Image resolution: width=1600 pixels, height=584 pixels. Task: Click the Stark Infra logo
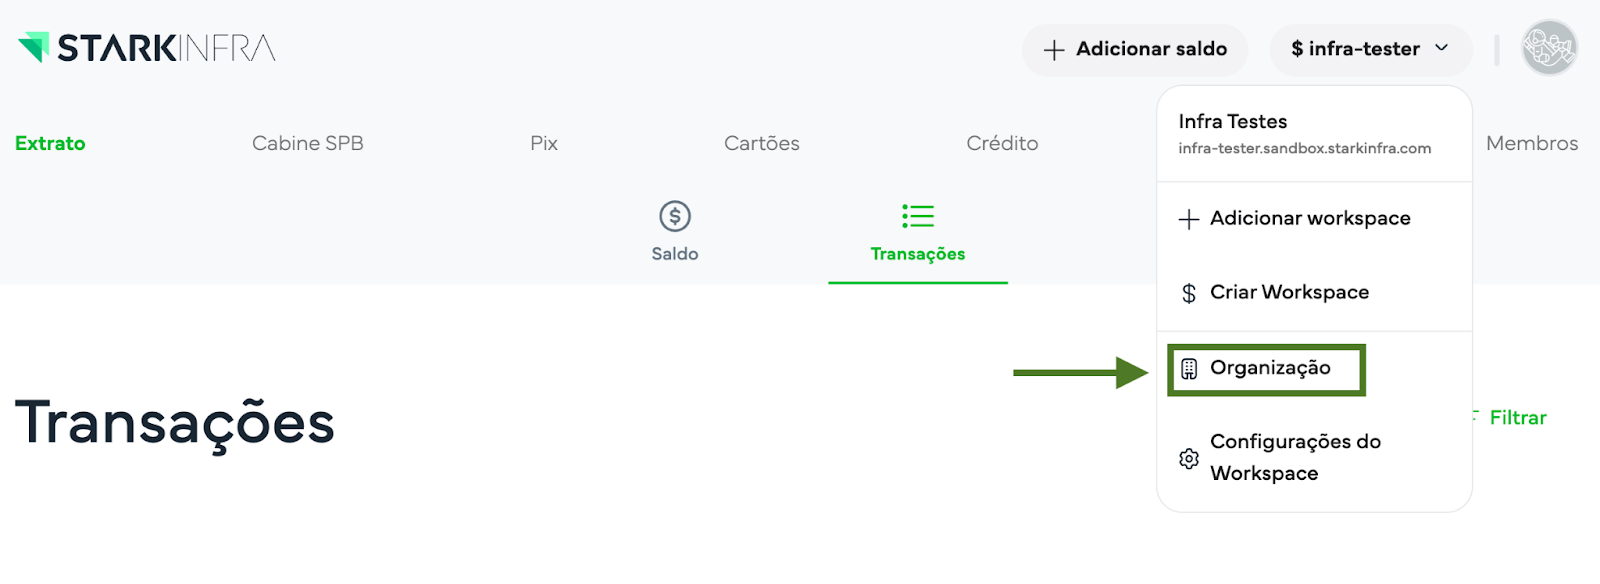(x=147, y=48)
